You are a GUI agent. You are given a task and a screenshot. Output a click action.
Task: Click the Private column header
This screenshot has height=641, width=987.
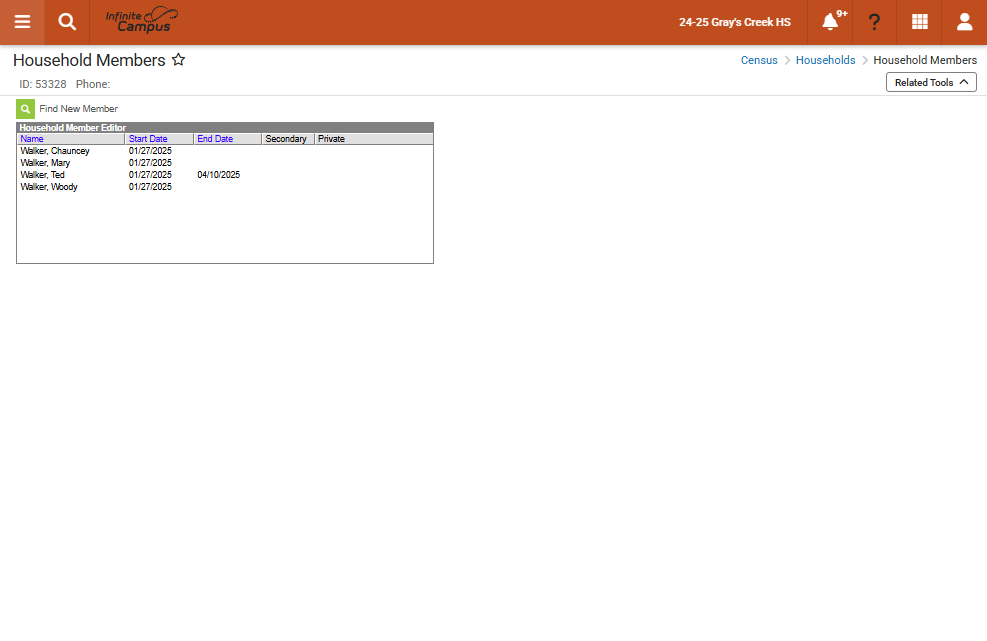coord(331,139)
